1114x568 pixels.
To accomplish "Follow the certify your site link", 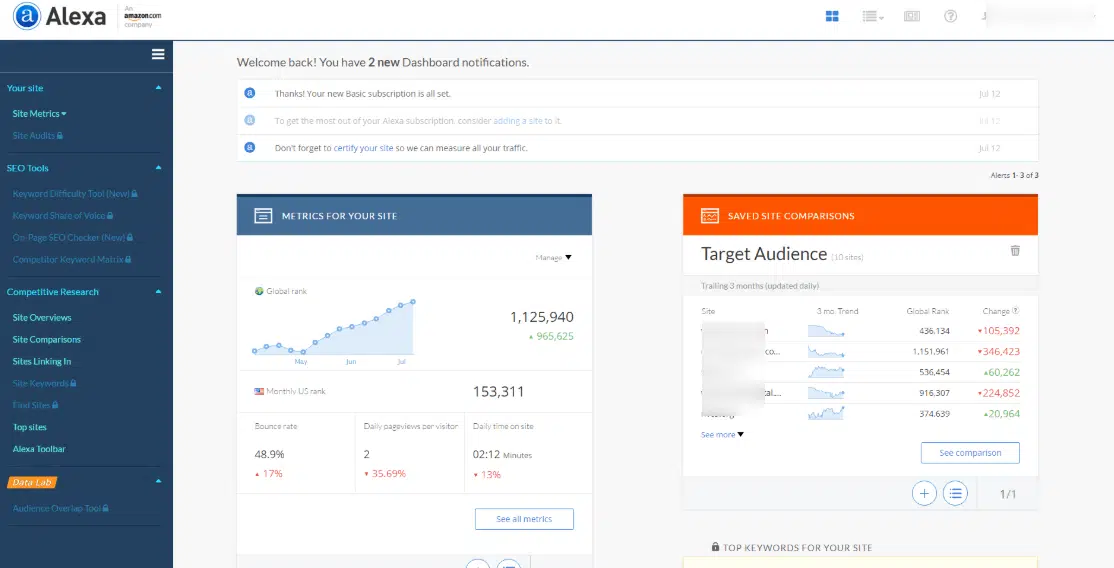I will click(363, 148).
